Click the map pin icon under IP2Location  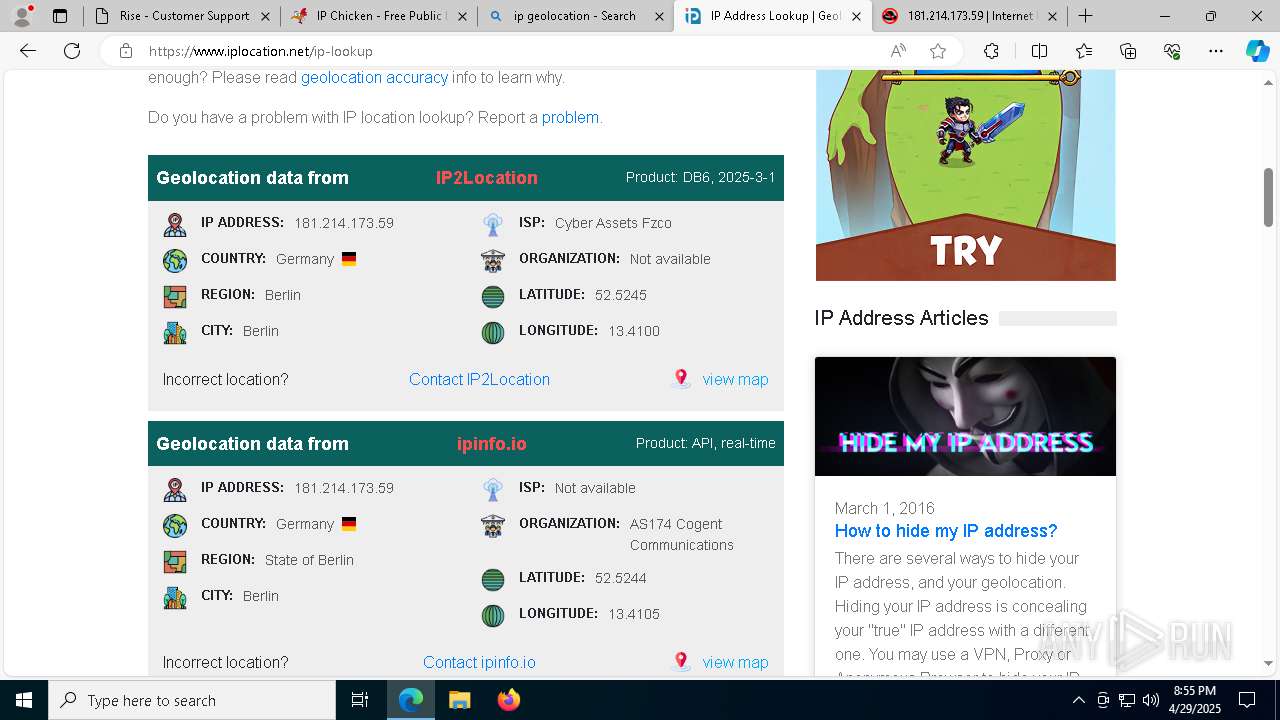pos(681,378)
